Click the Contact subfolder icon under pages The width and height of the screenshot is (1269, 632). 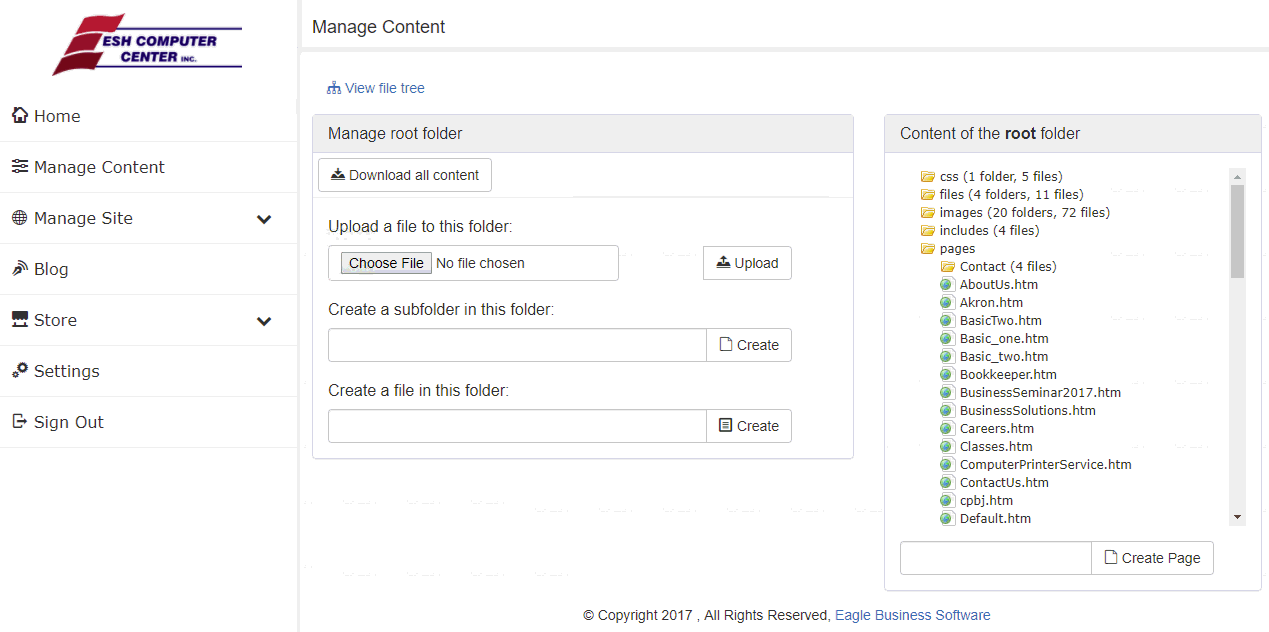[947, 267]
